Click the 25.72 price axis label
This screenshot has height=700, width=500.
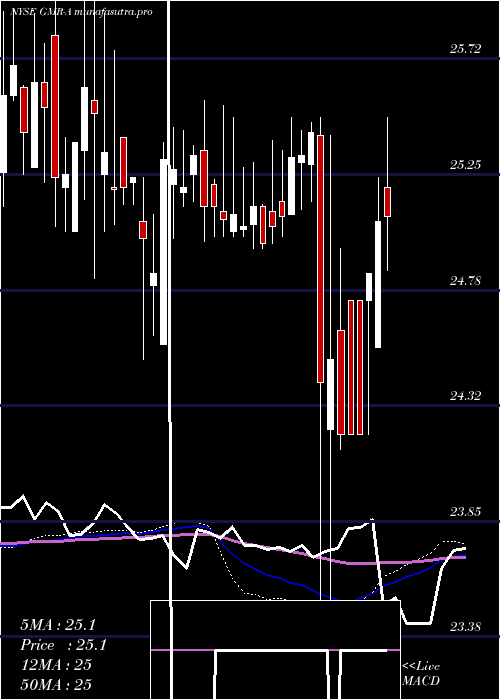[x=466, y=49]
